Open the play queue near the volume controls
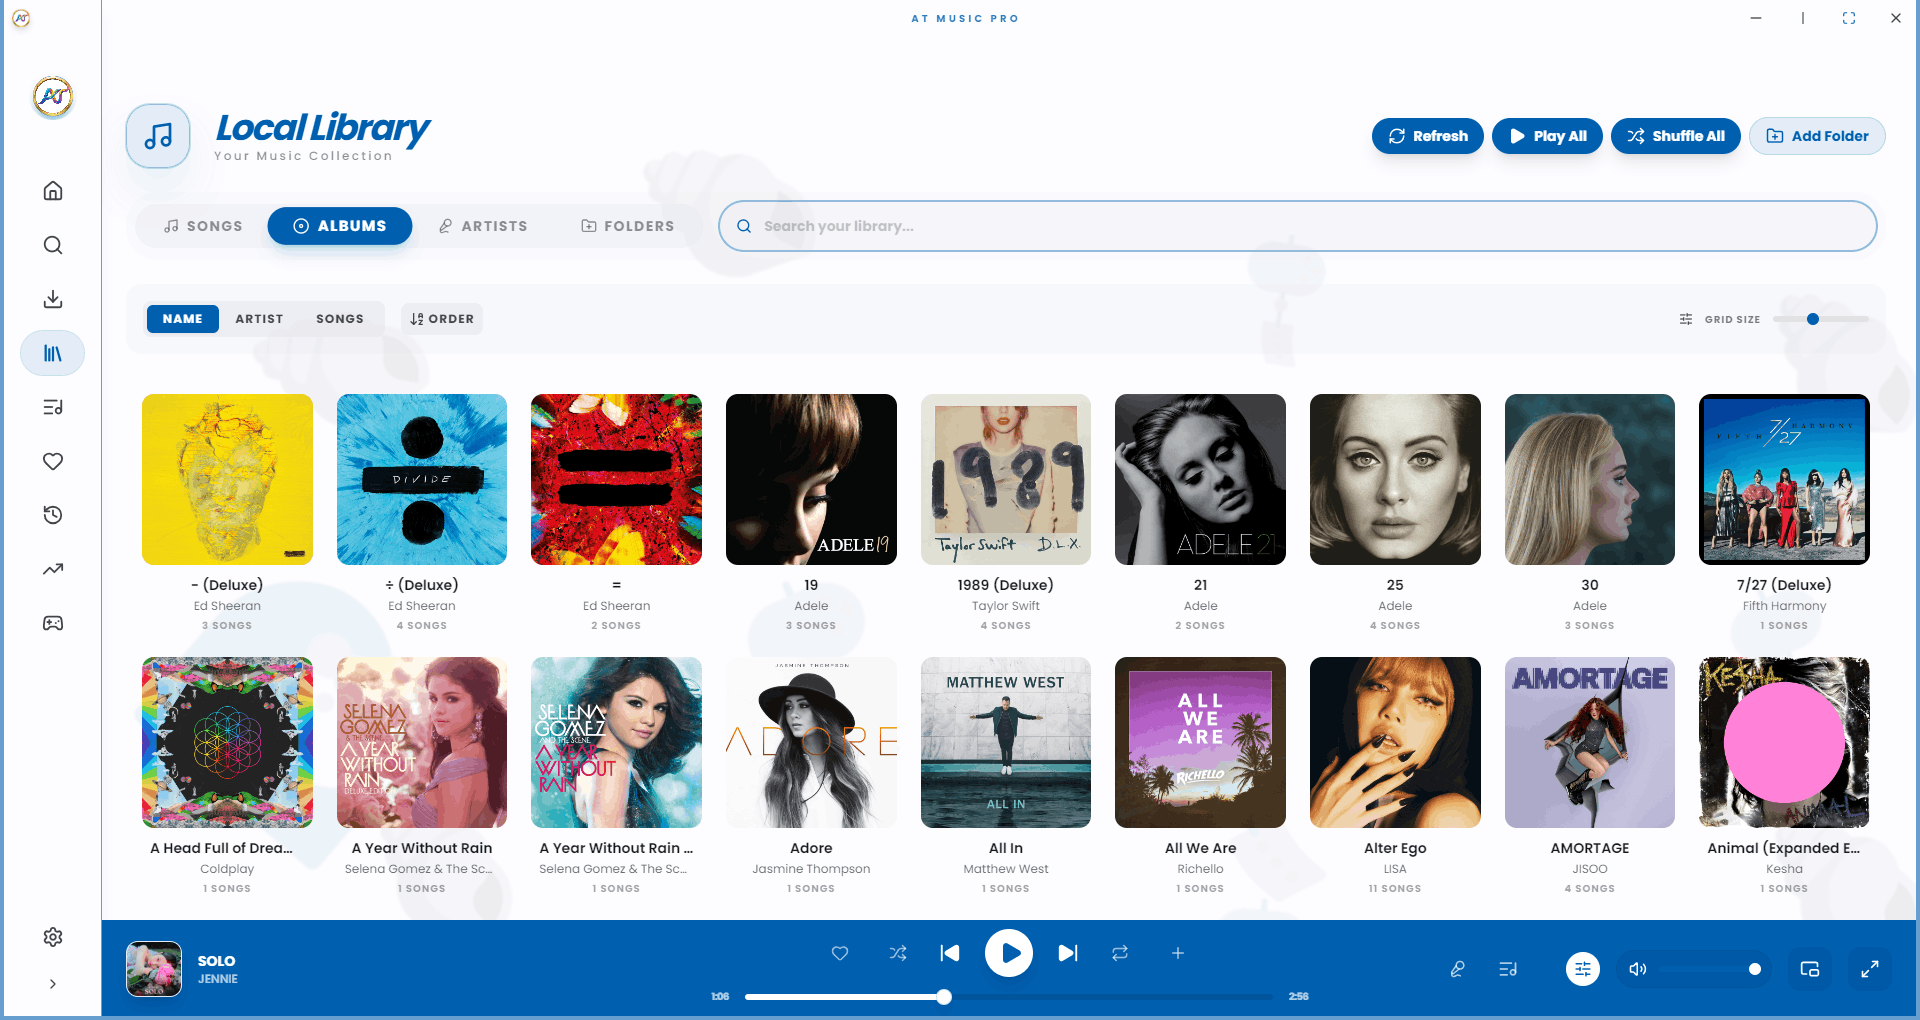This screenshot has width=1920, height=1020. [x=1508, y=968]
